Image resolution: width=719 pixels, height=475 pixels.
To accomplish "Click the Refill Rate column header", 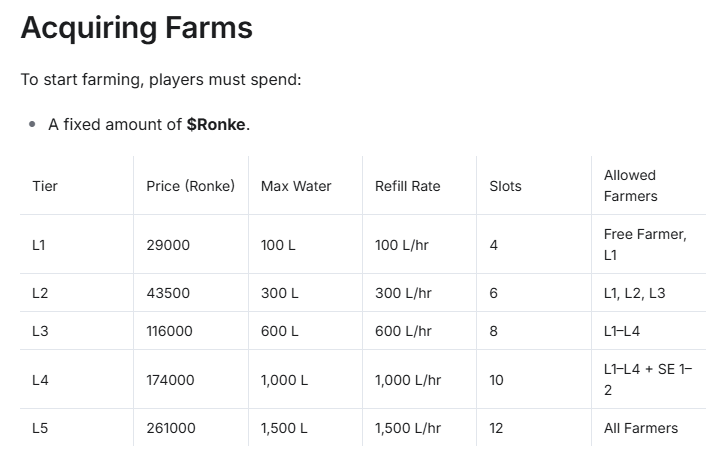I will tap(408, 186).
